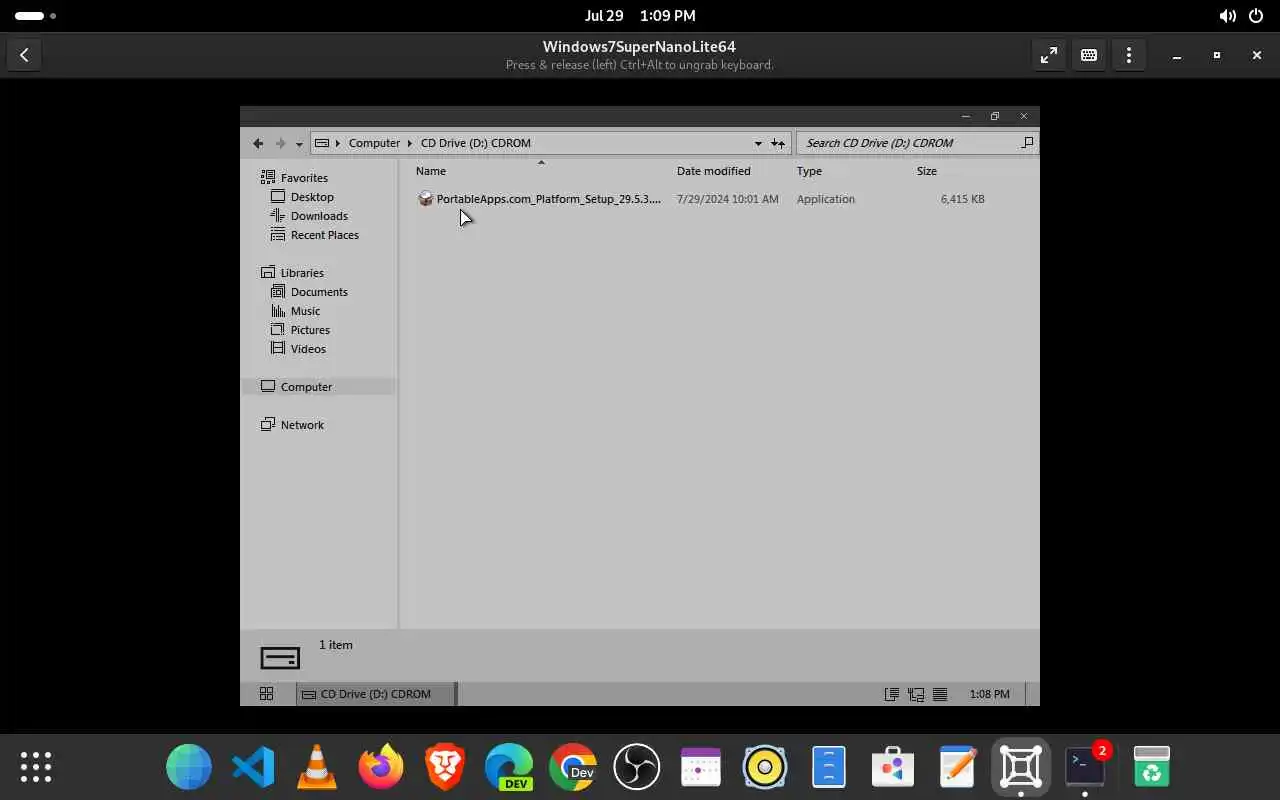Open the Jul 29 1:09 PM clock menu
Image resolution: width=1280 pixels, height=800 pixels.
(x=640, y=16)
